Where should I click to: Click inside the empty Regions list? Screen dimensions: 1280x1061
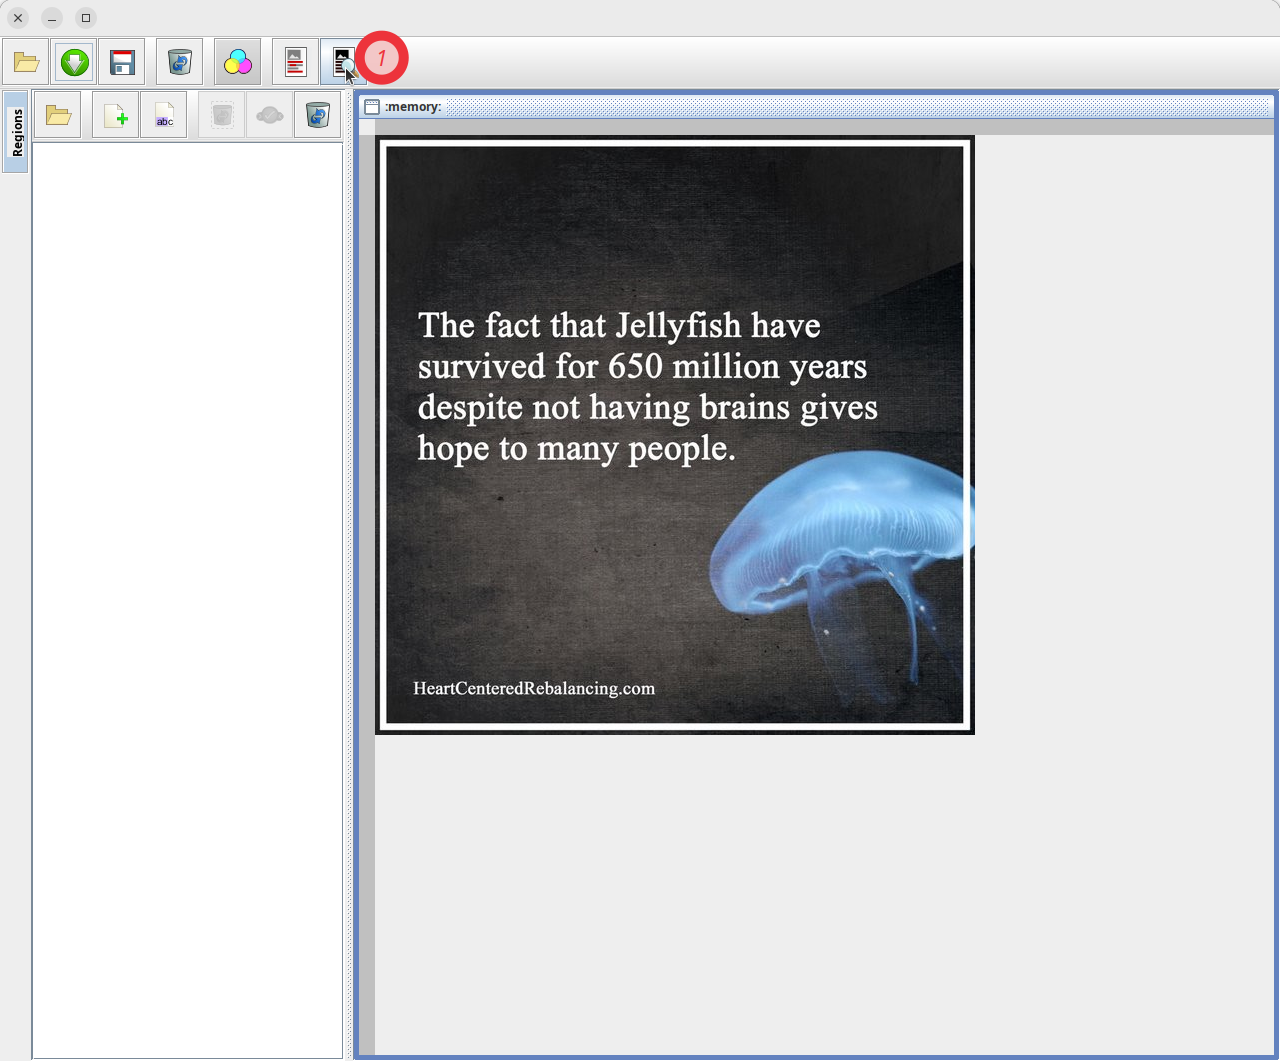pyautogui.click(x=188, y=600)
